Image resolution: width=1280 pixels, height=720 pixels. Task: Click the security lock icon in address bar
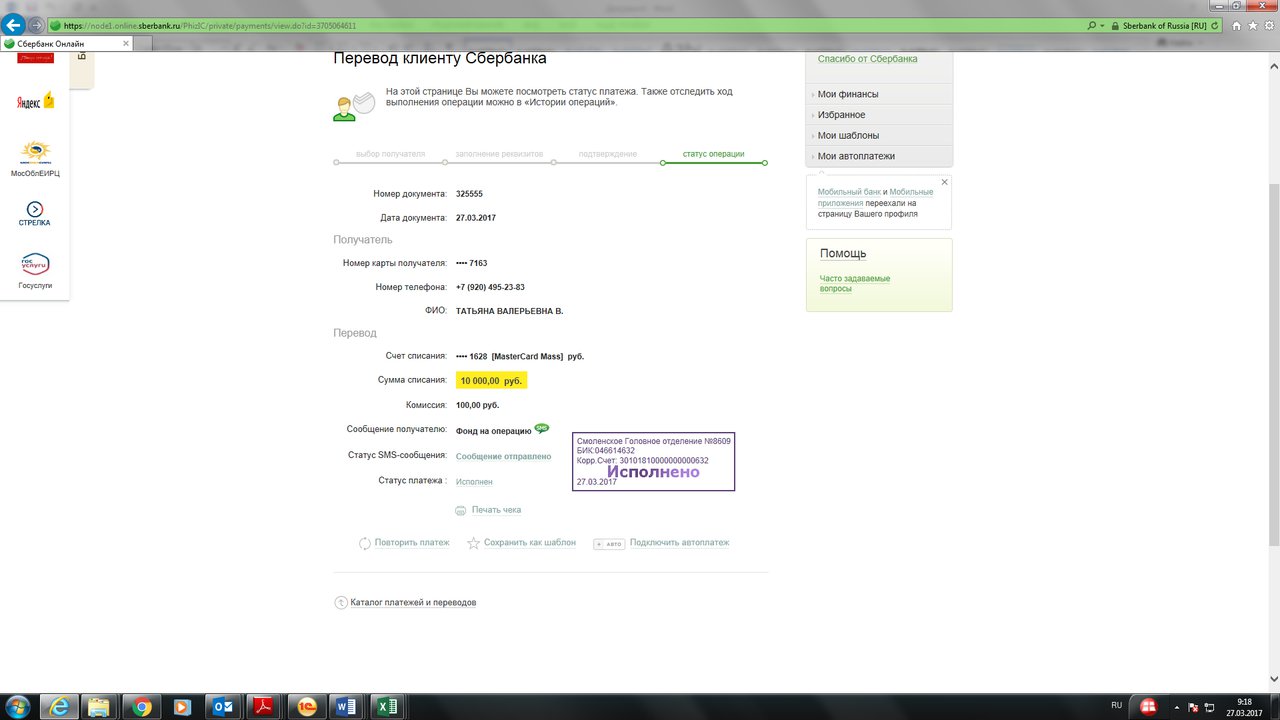(1115, 25)
